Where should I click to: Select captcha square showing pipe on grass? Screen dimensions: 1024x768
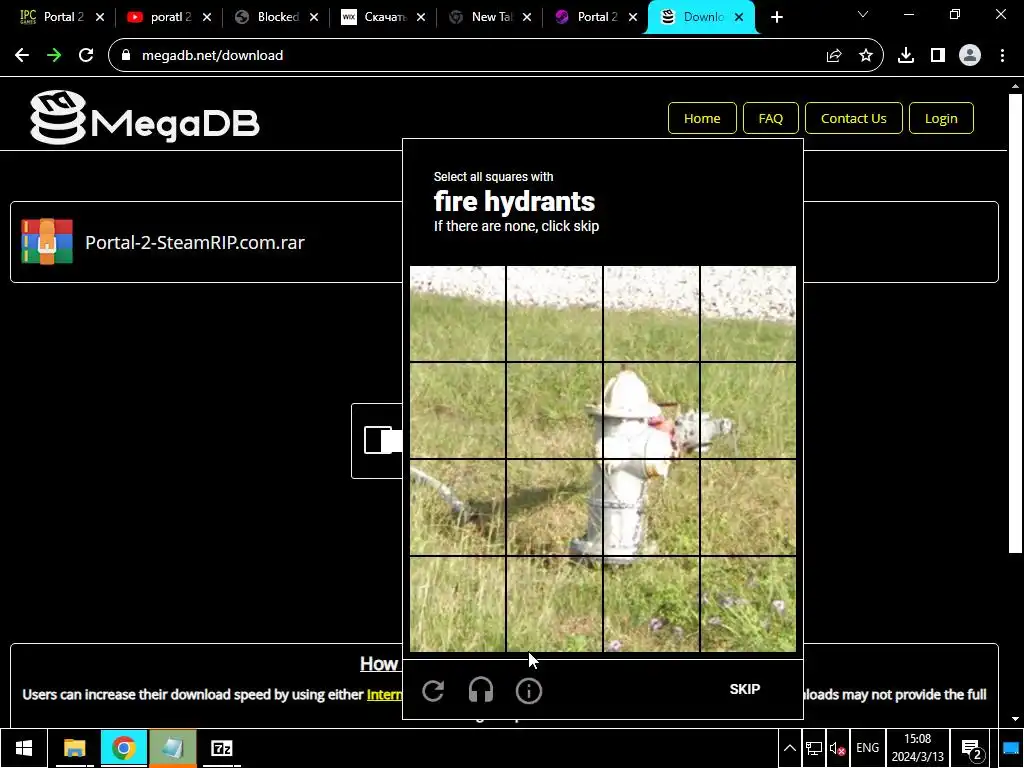(457, 507)
